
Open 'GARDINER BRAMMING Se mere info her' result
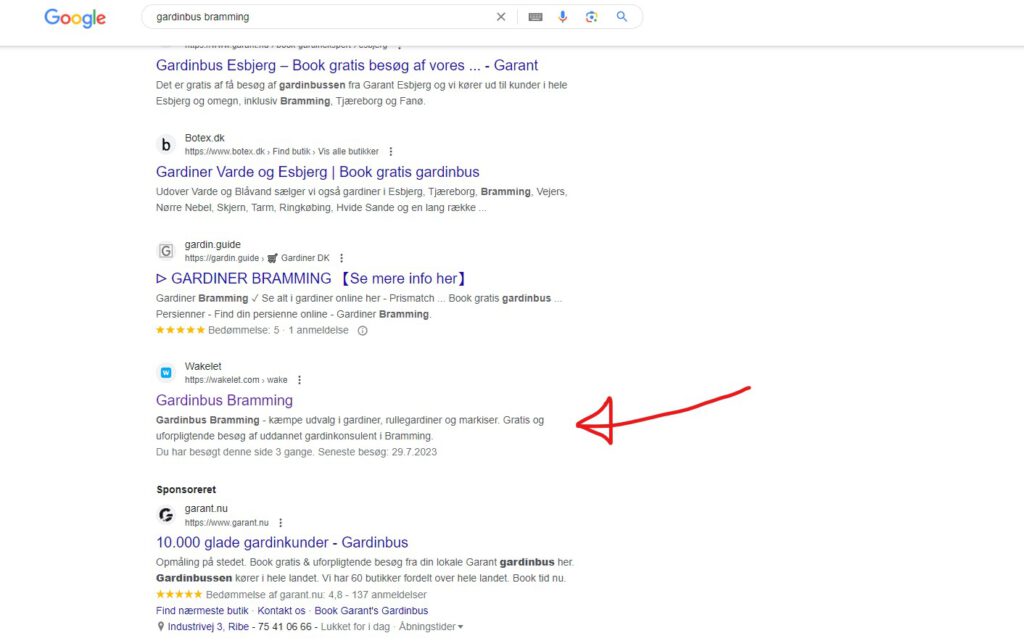pyautogui.click(x=312, y=278)
